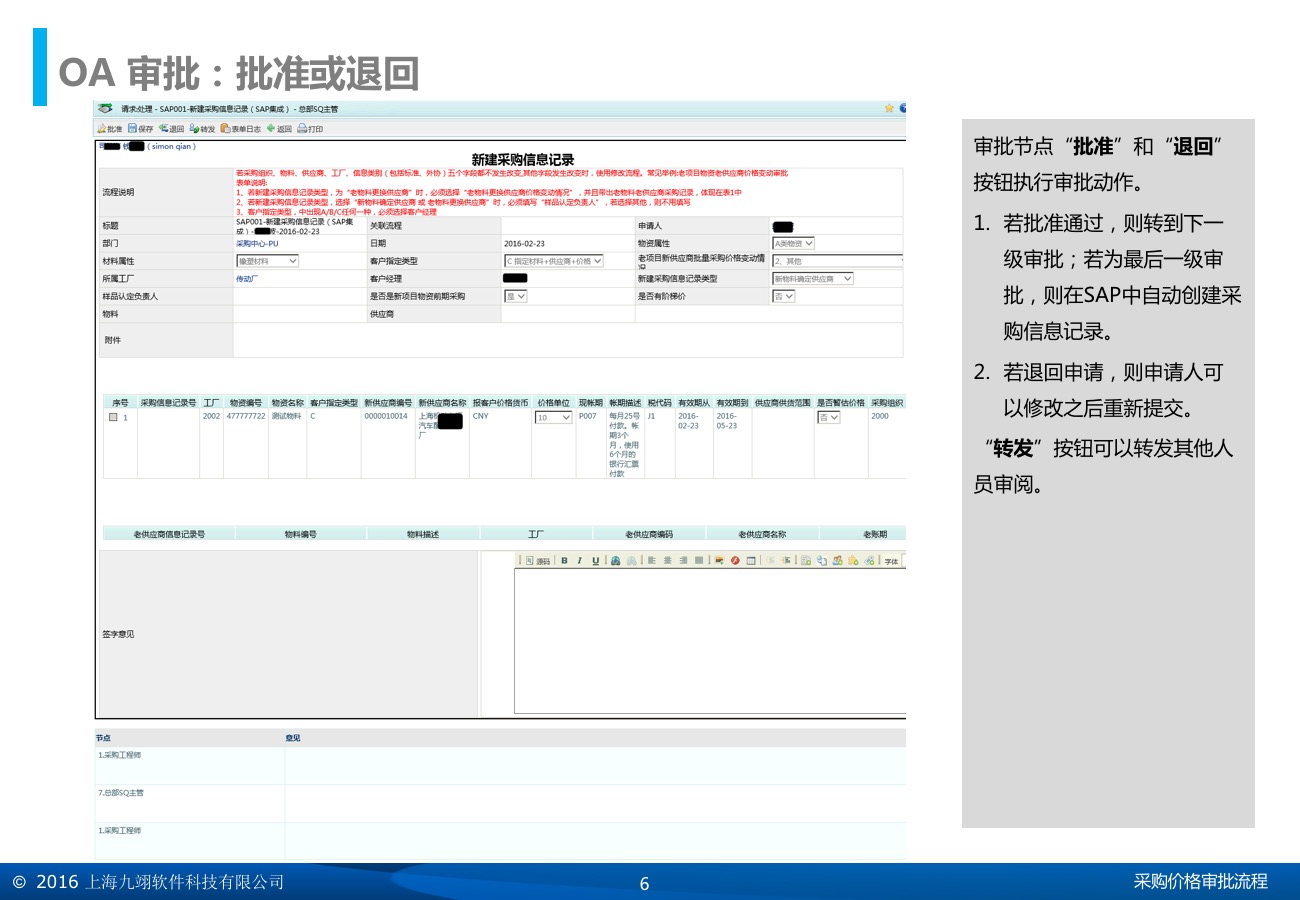Screen dimensions: 1300x900
Task: Click the 传动厂 factory link
Action: pos(246,279)
